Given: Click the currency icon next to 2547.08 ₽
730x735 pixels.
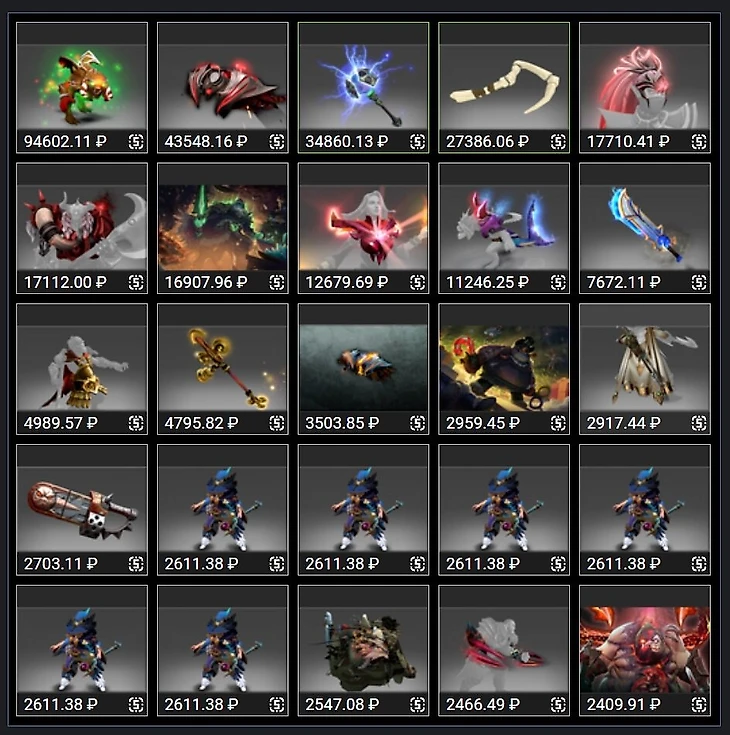Looking at the screenshot, I should point(417,705).
